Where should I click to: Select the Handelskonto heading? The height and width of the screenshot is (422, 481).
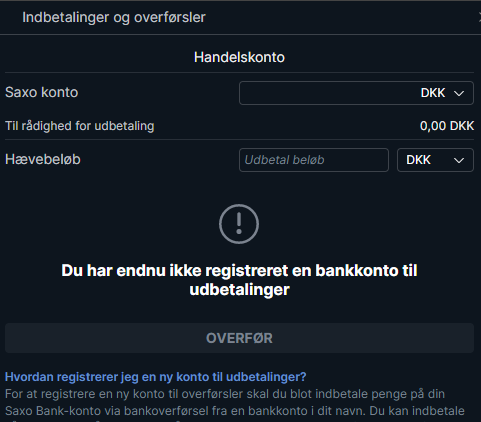[x=239, y=57]
